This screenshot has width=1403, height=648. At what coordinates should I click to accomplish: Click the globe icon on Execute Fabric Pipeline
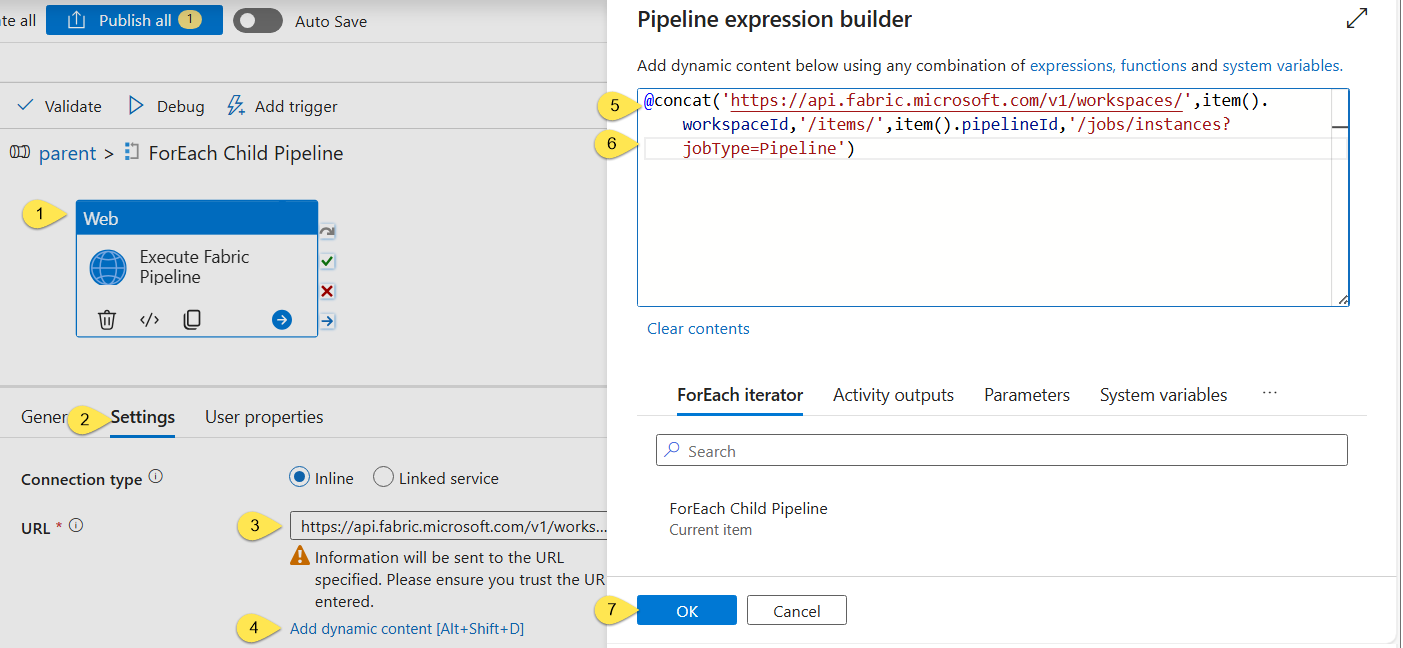[x=108, y=268]
